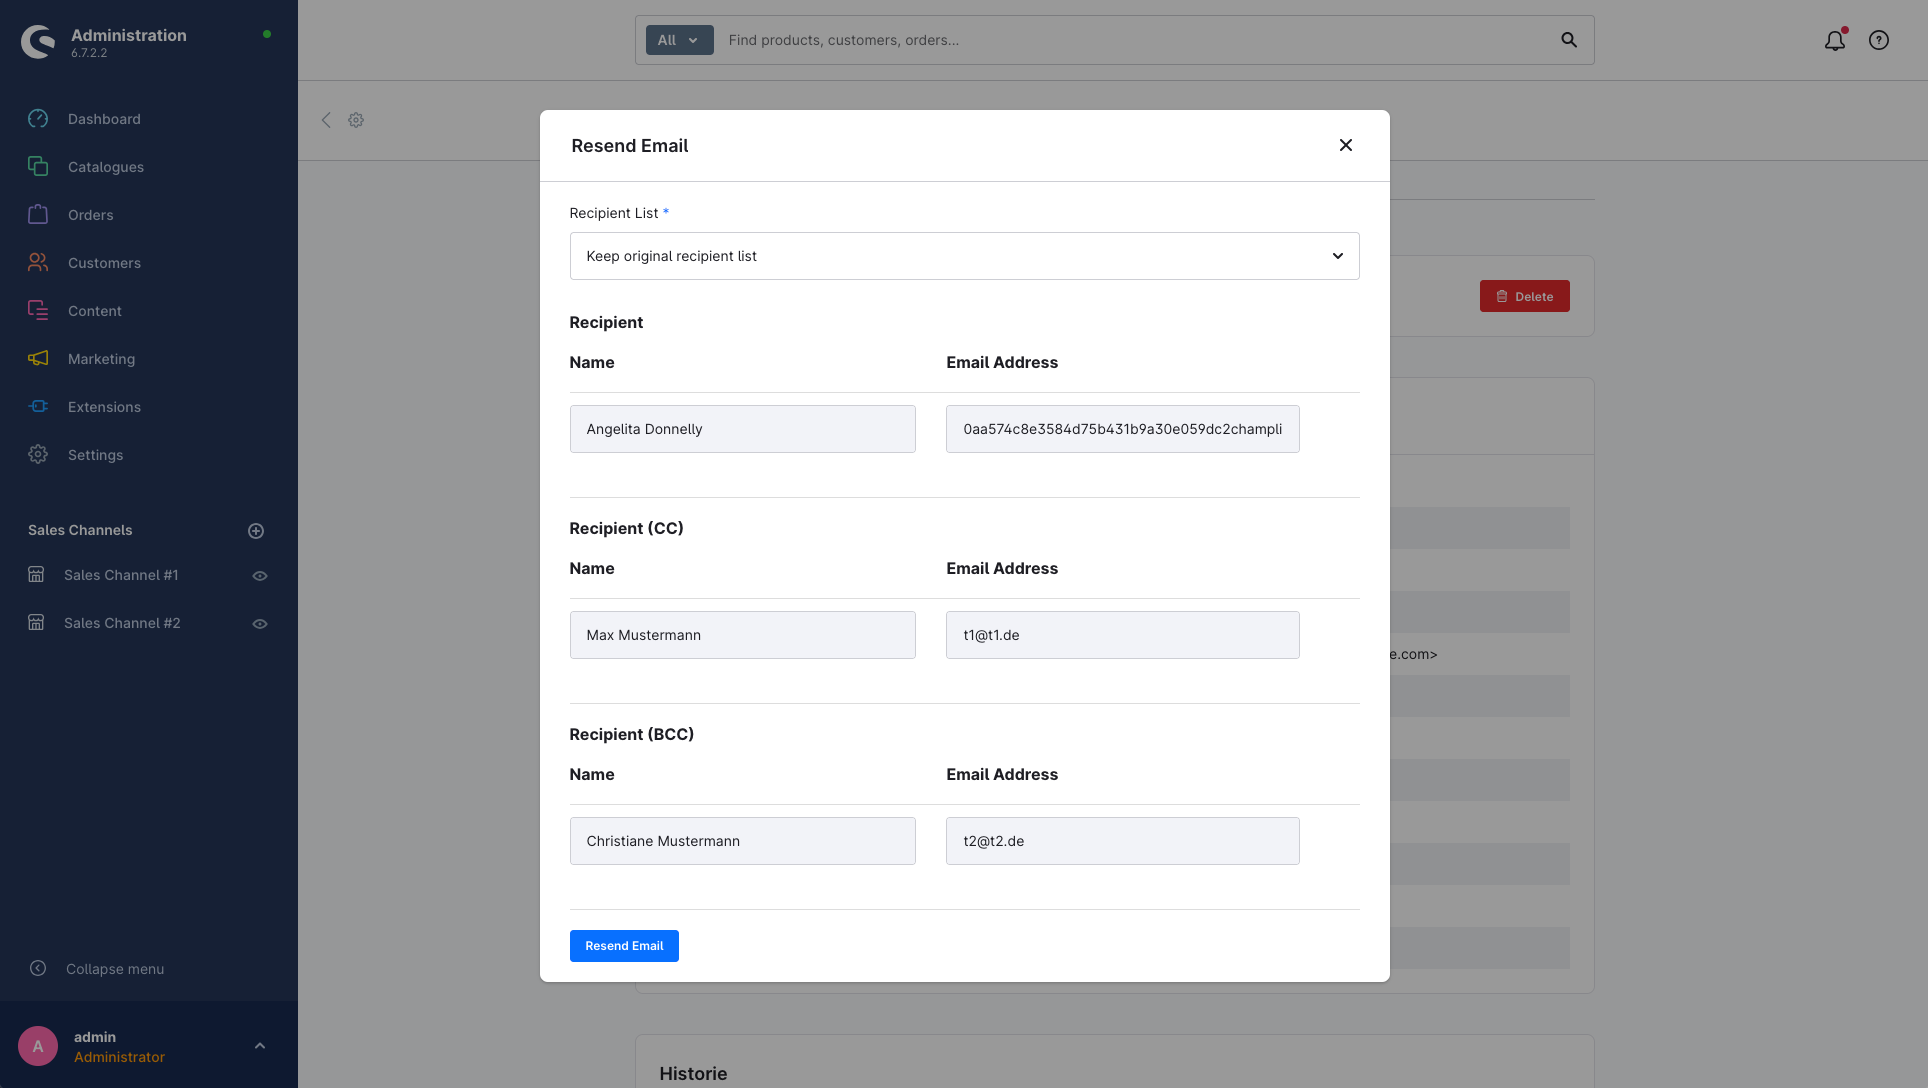Screen dimensions: 1928x1088
Task: Close the Resend Email modal
Action: click(1346, 145)
